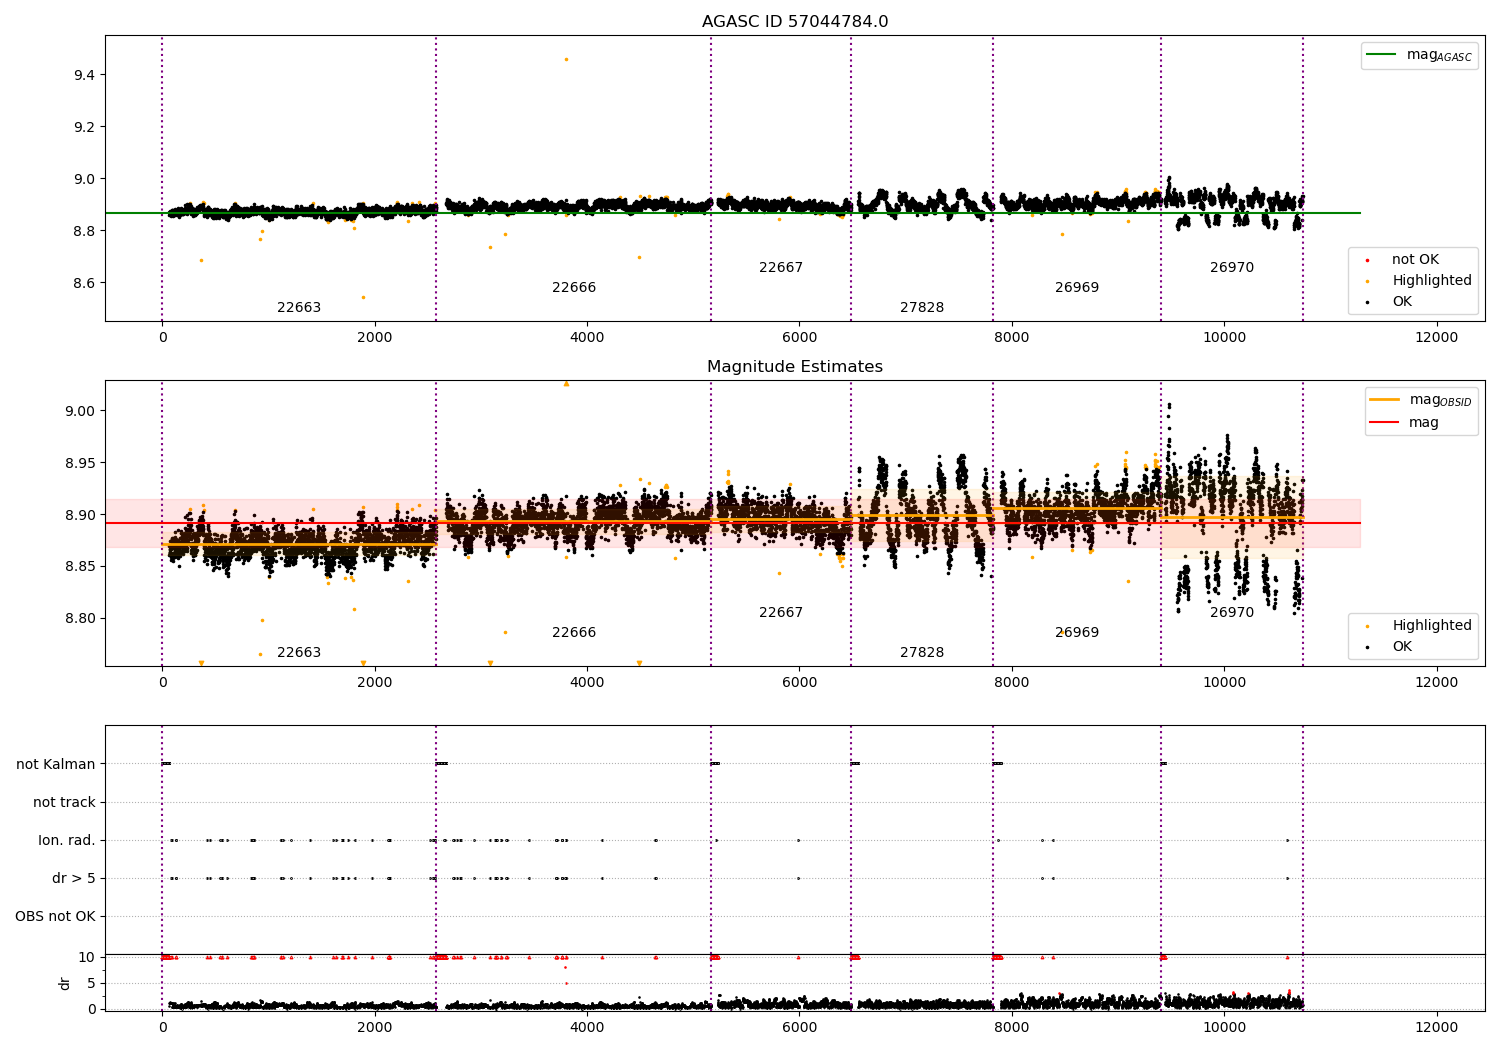This screenshot has height=1050, width=1500.
Task: Click the 'OK' legend entry in top plot
Action: tap(1389, 301)
